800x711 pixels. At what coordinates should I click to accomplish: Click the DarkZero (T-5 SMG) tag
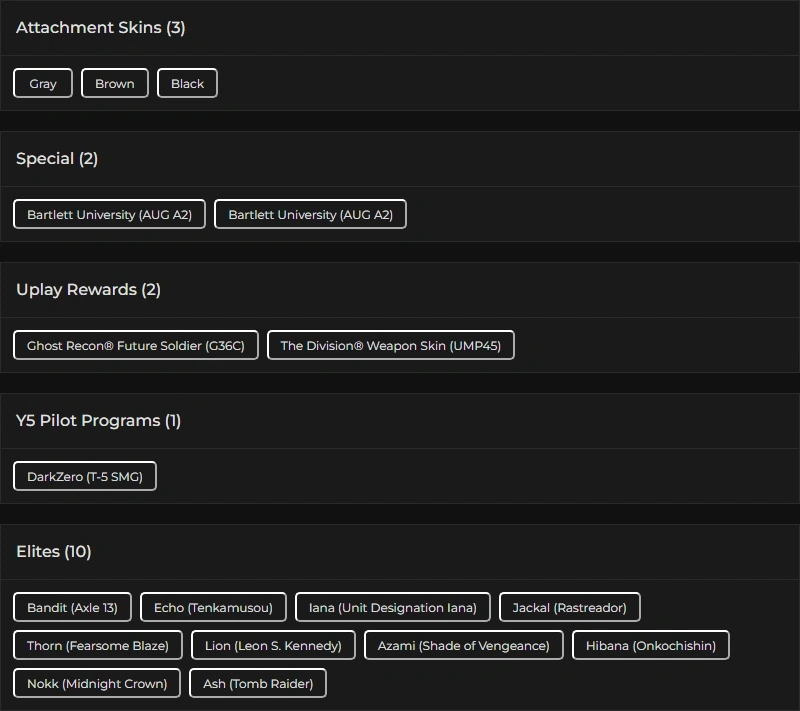[x=85, y=476]
